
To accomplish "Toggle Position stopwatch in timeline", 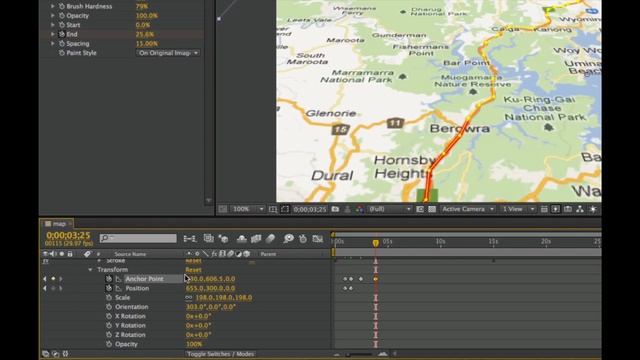I will pos(109,288).
